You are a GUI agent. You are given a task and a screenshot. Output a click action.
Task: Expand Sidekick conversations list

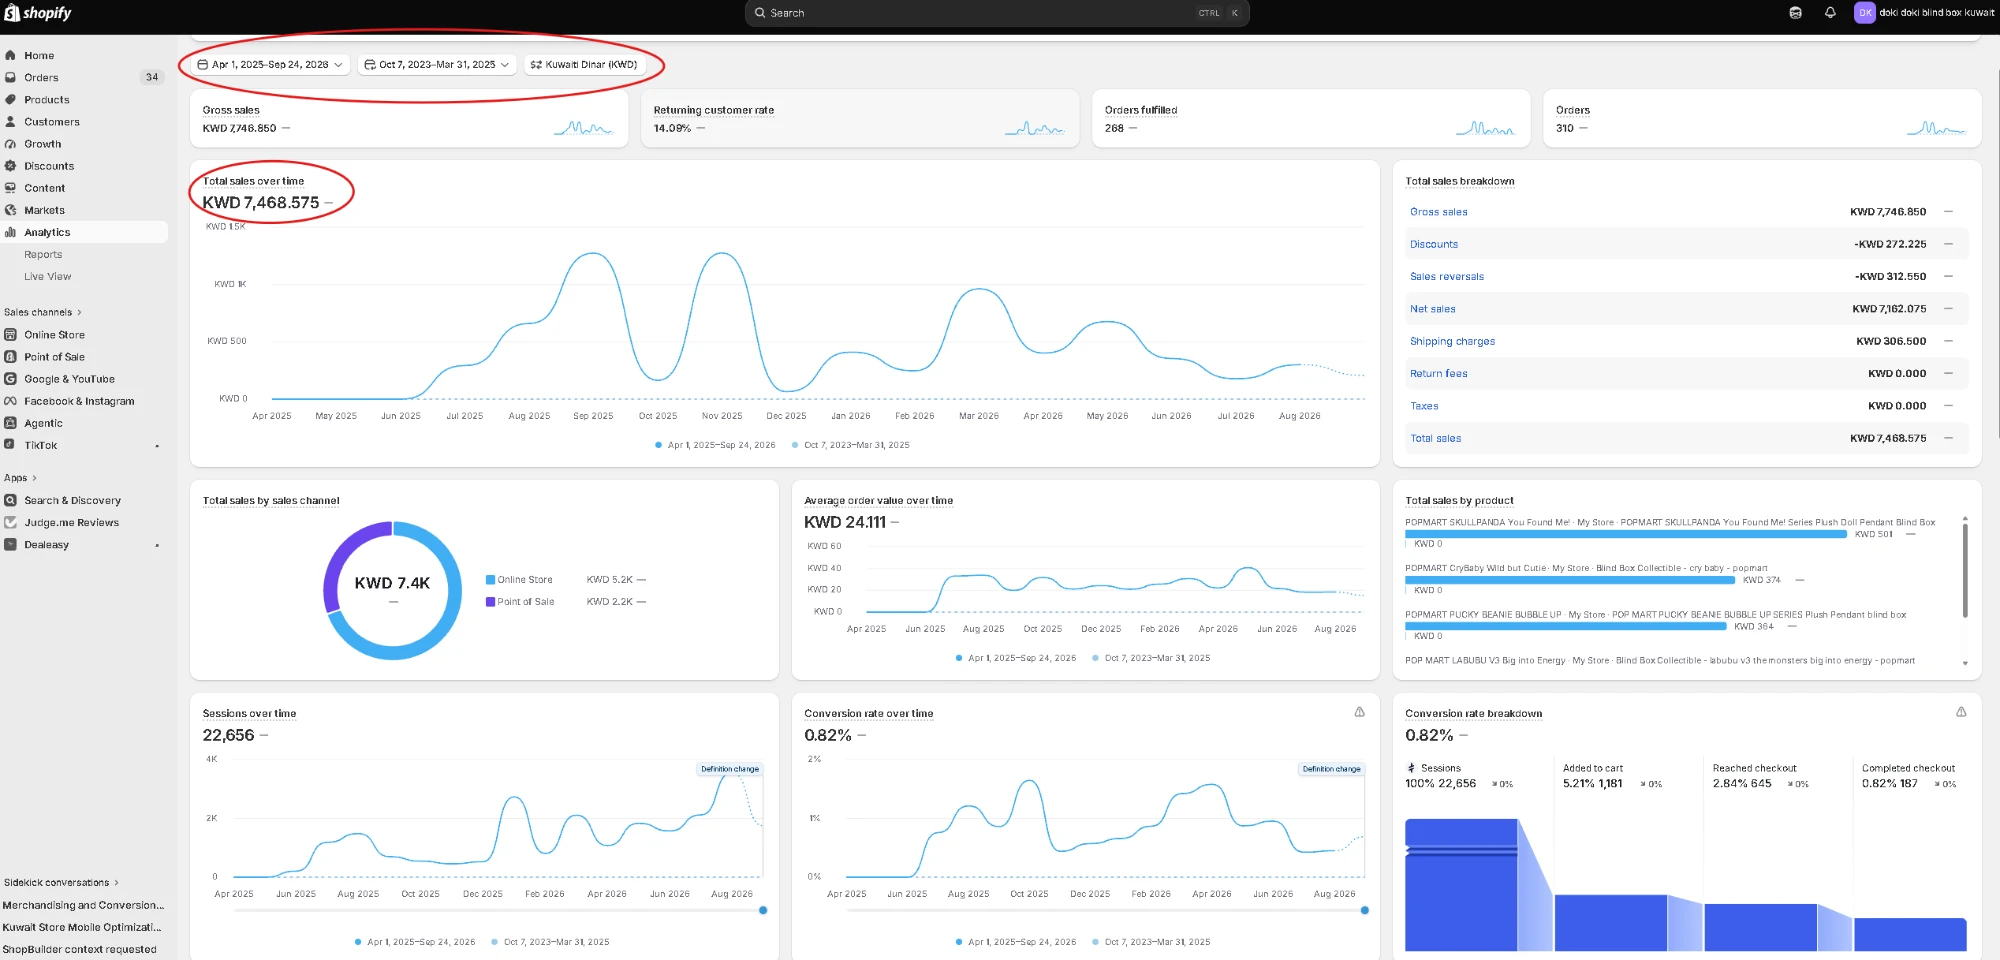pos(61,882)
